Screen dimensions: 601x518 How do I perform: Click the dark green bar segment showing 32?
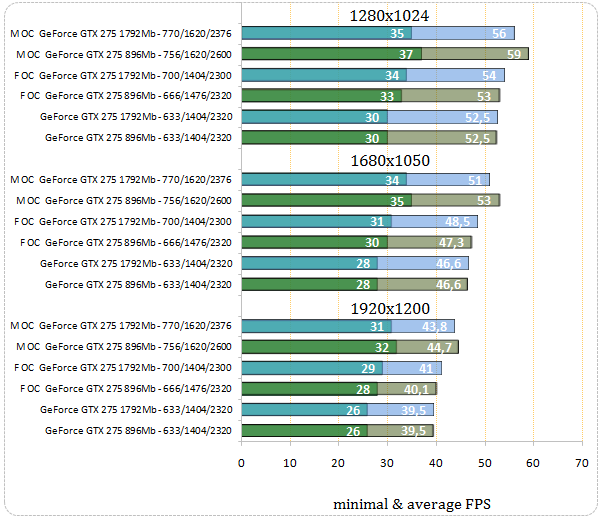(319, 347)
